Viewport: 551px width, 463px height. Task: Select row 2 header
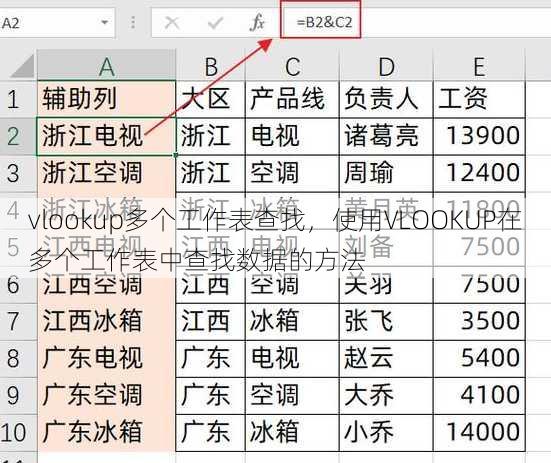[x=18, y=136]
